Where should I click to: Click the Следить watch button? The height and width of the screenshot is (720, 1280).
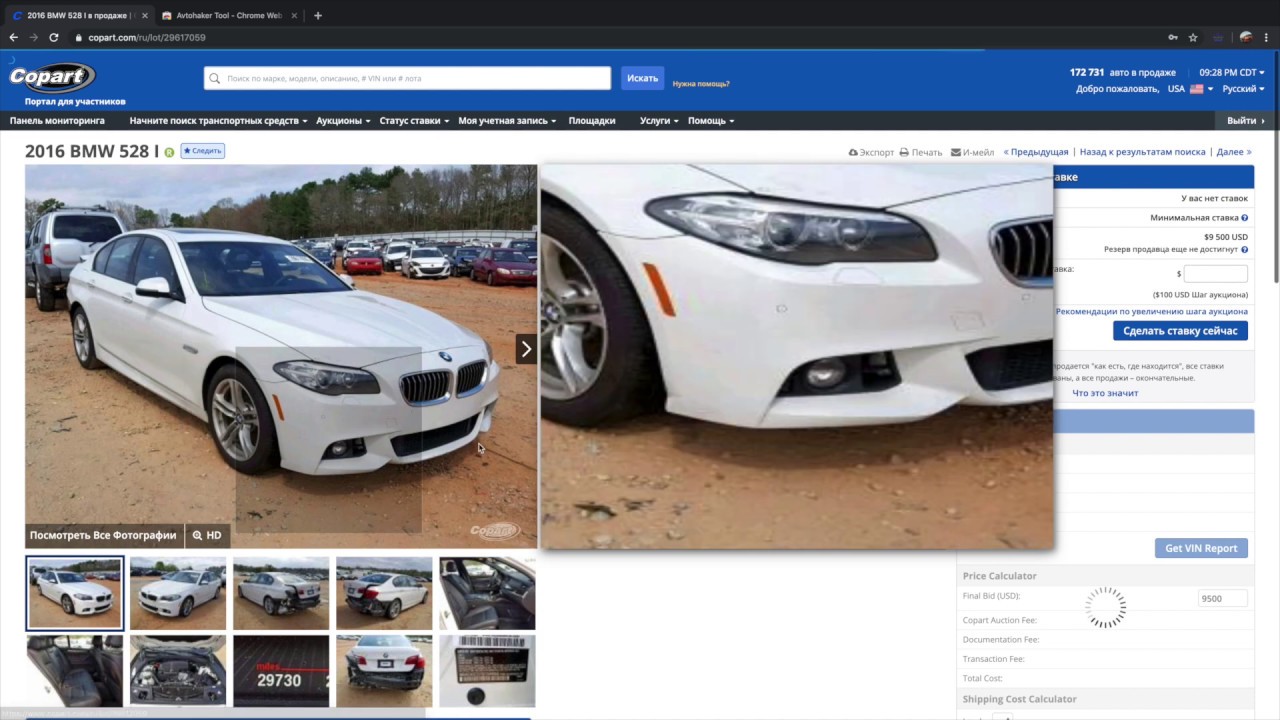point(202,151)
